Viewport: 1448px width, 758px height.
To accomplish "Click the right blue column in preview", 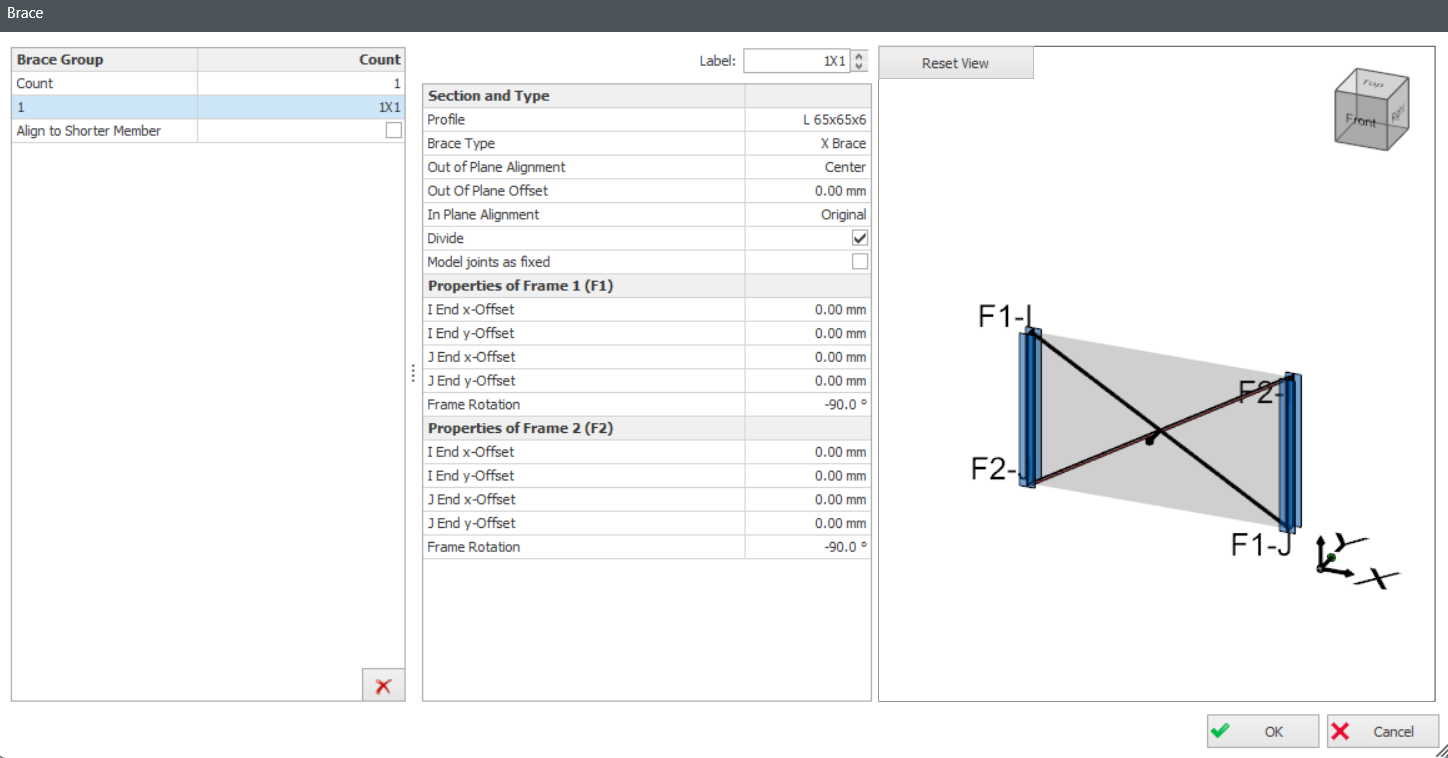I will pyautogui.click(x=1291, y=452).
